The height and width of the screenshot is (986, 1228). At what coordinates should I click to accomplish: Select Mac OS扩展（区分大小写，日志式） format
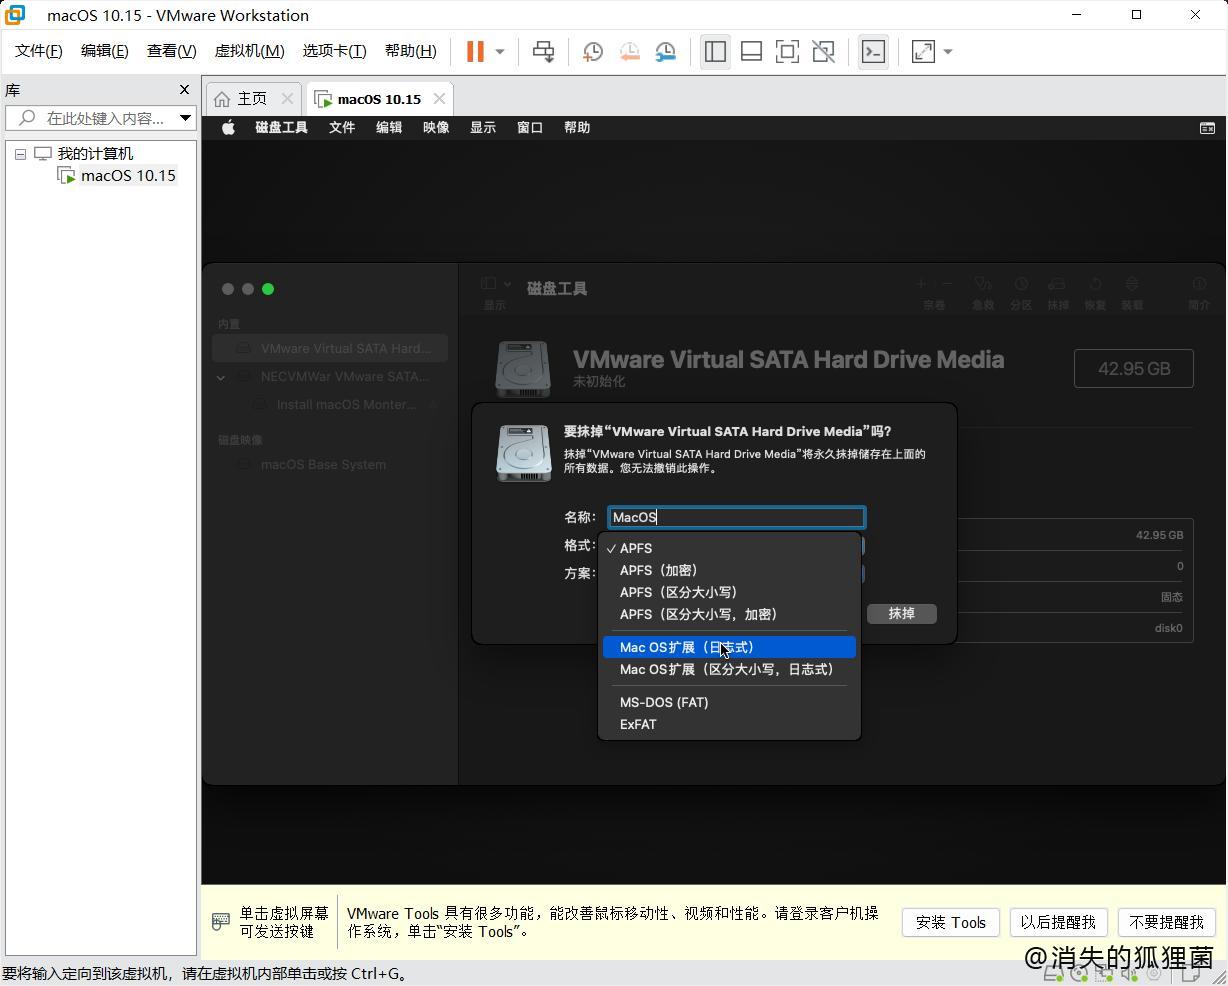click(729, 669)
